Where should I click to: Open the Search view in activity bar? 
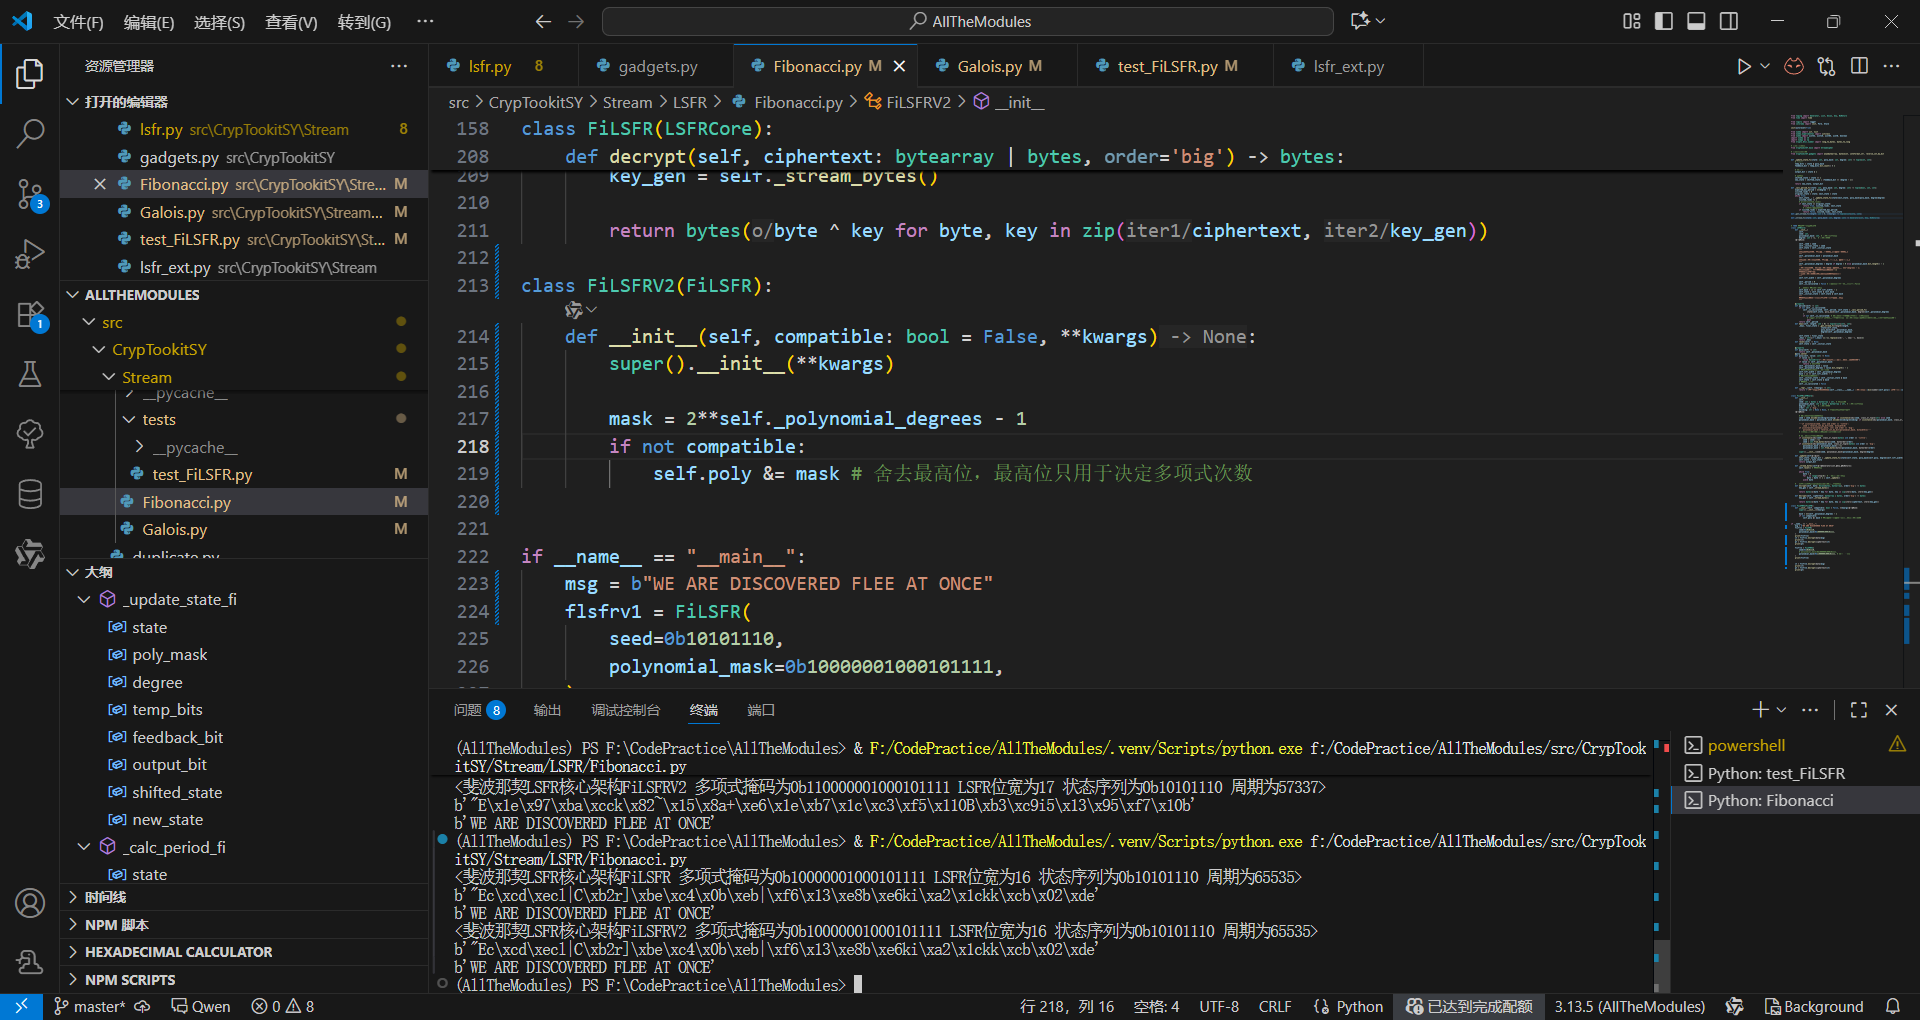pyautogui.click(x=30, y=133)
